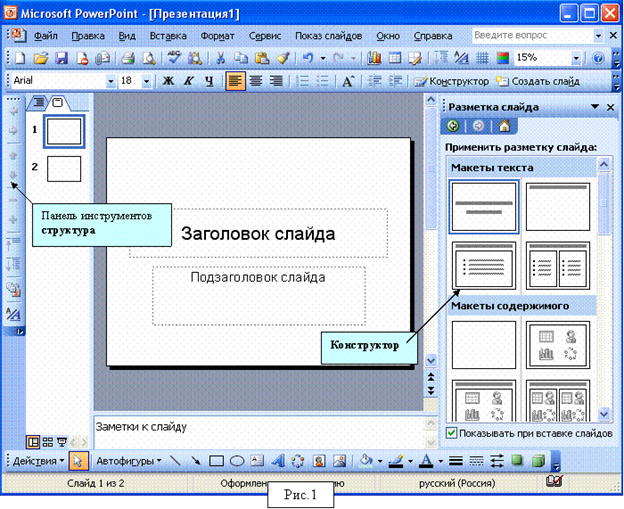Insert WordArt from drawing toolbar

[278, 461]
